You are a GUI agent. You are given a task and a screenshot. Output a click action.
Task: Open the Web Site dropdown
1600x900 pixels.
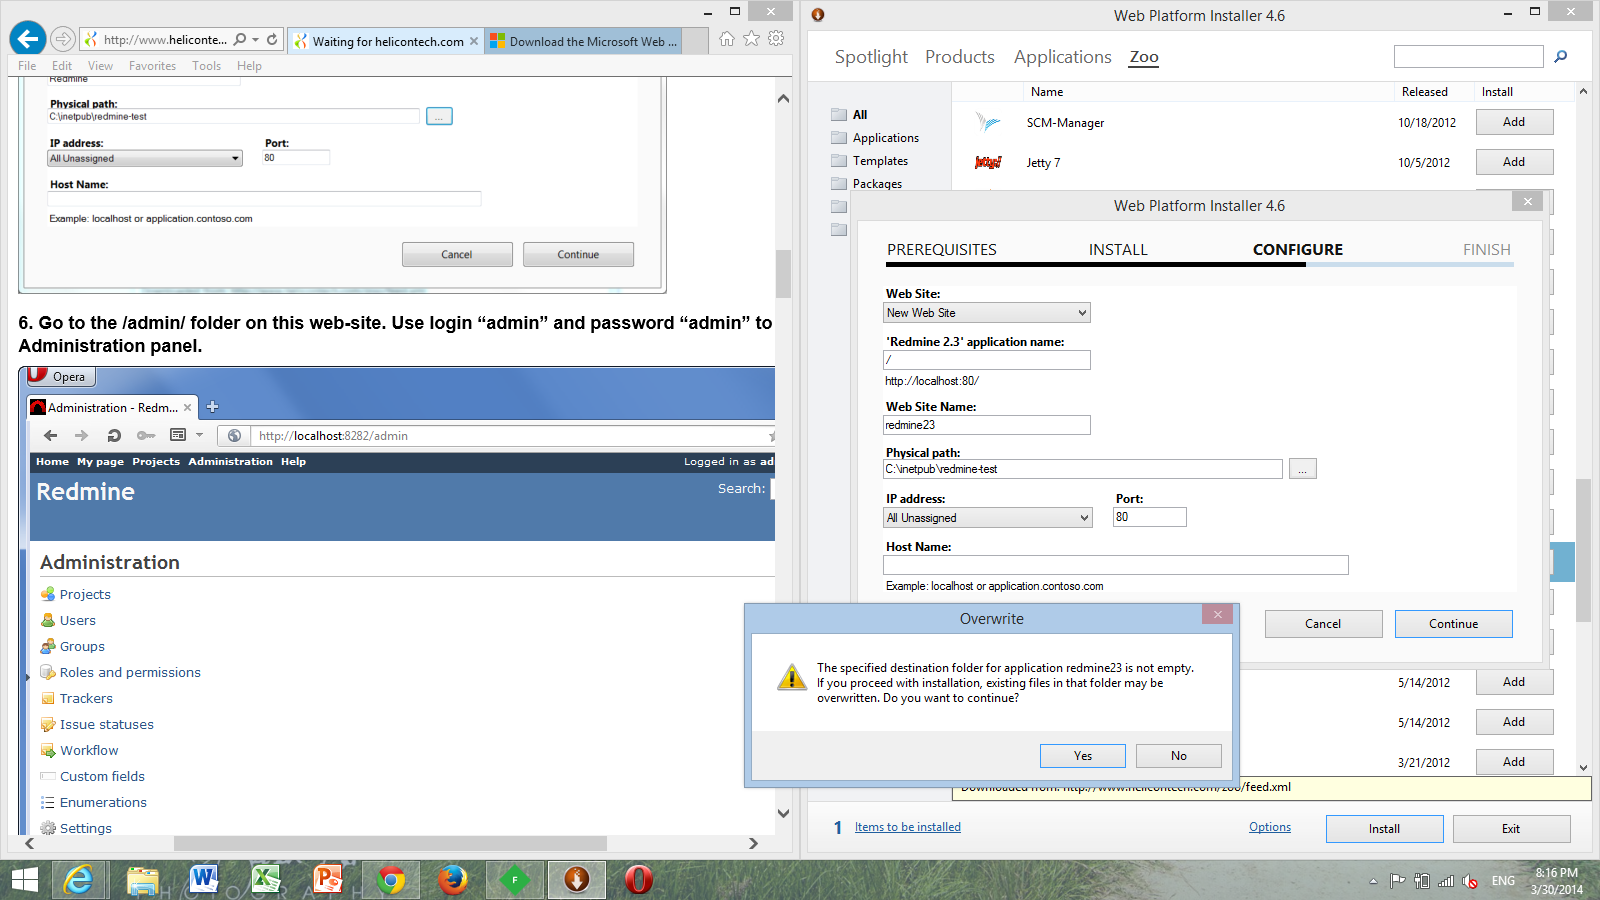(987, 313)
